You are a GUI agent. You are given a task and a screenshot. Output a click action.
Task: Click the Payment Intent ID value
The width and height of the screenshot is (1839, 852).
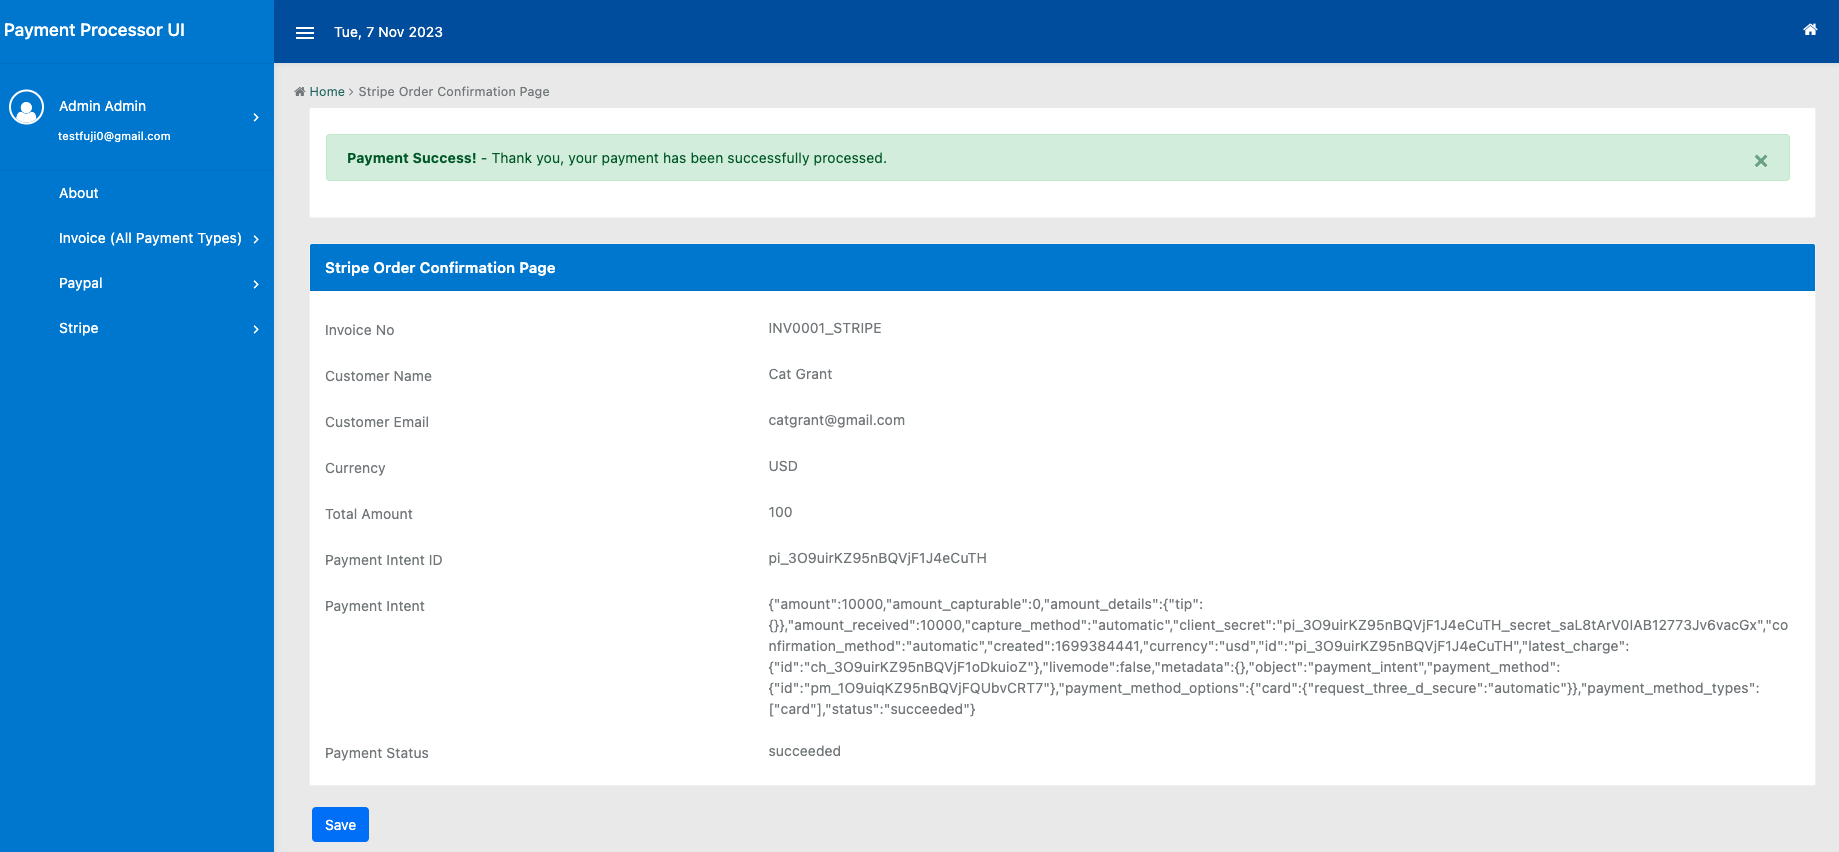click(877, 558)
